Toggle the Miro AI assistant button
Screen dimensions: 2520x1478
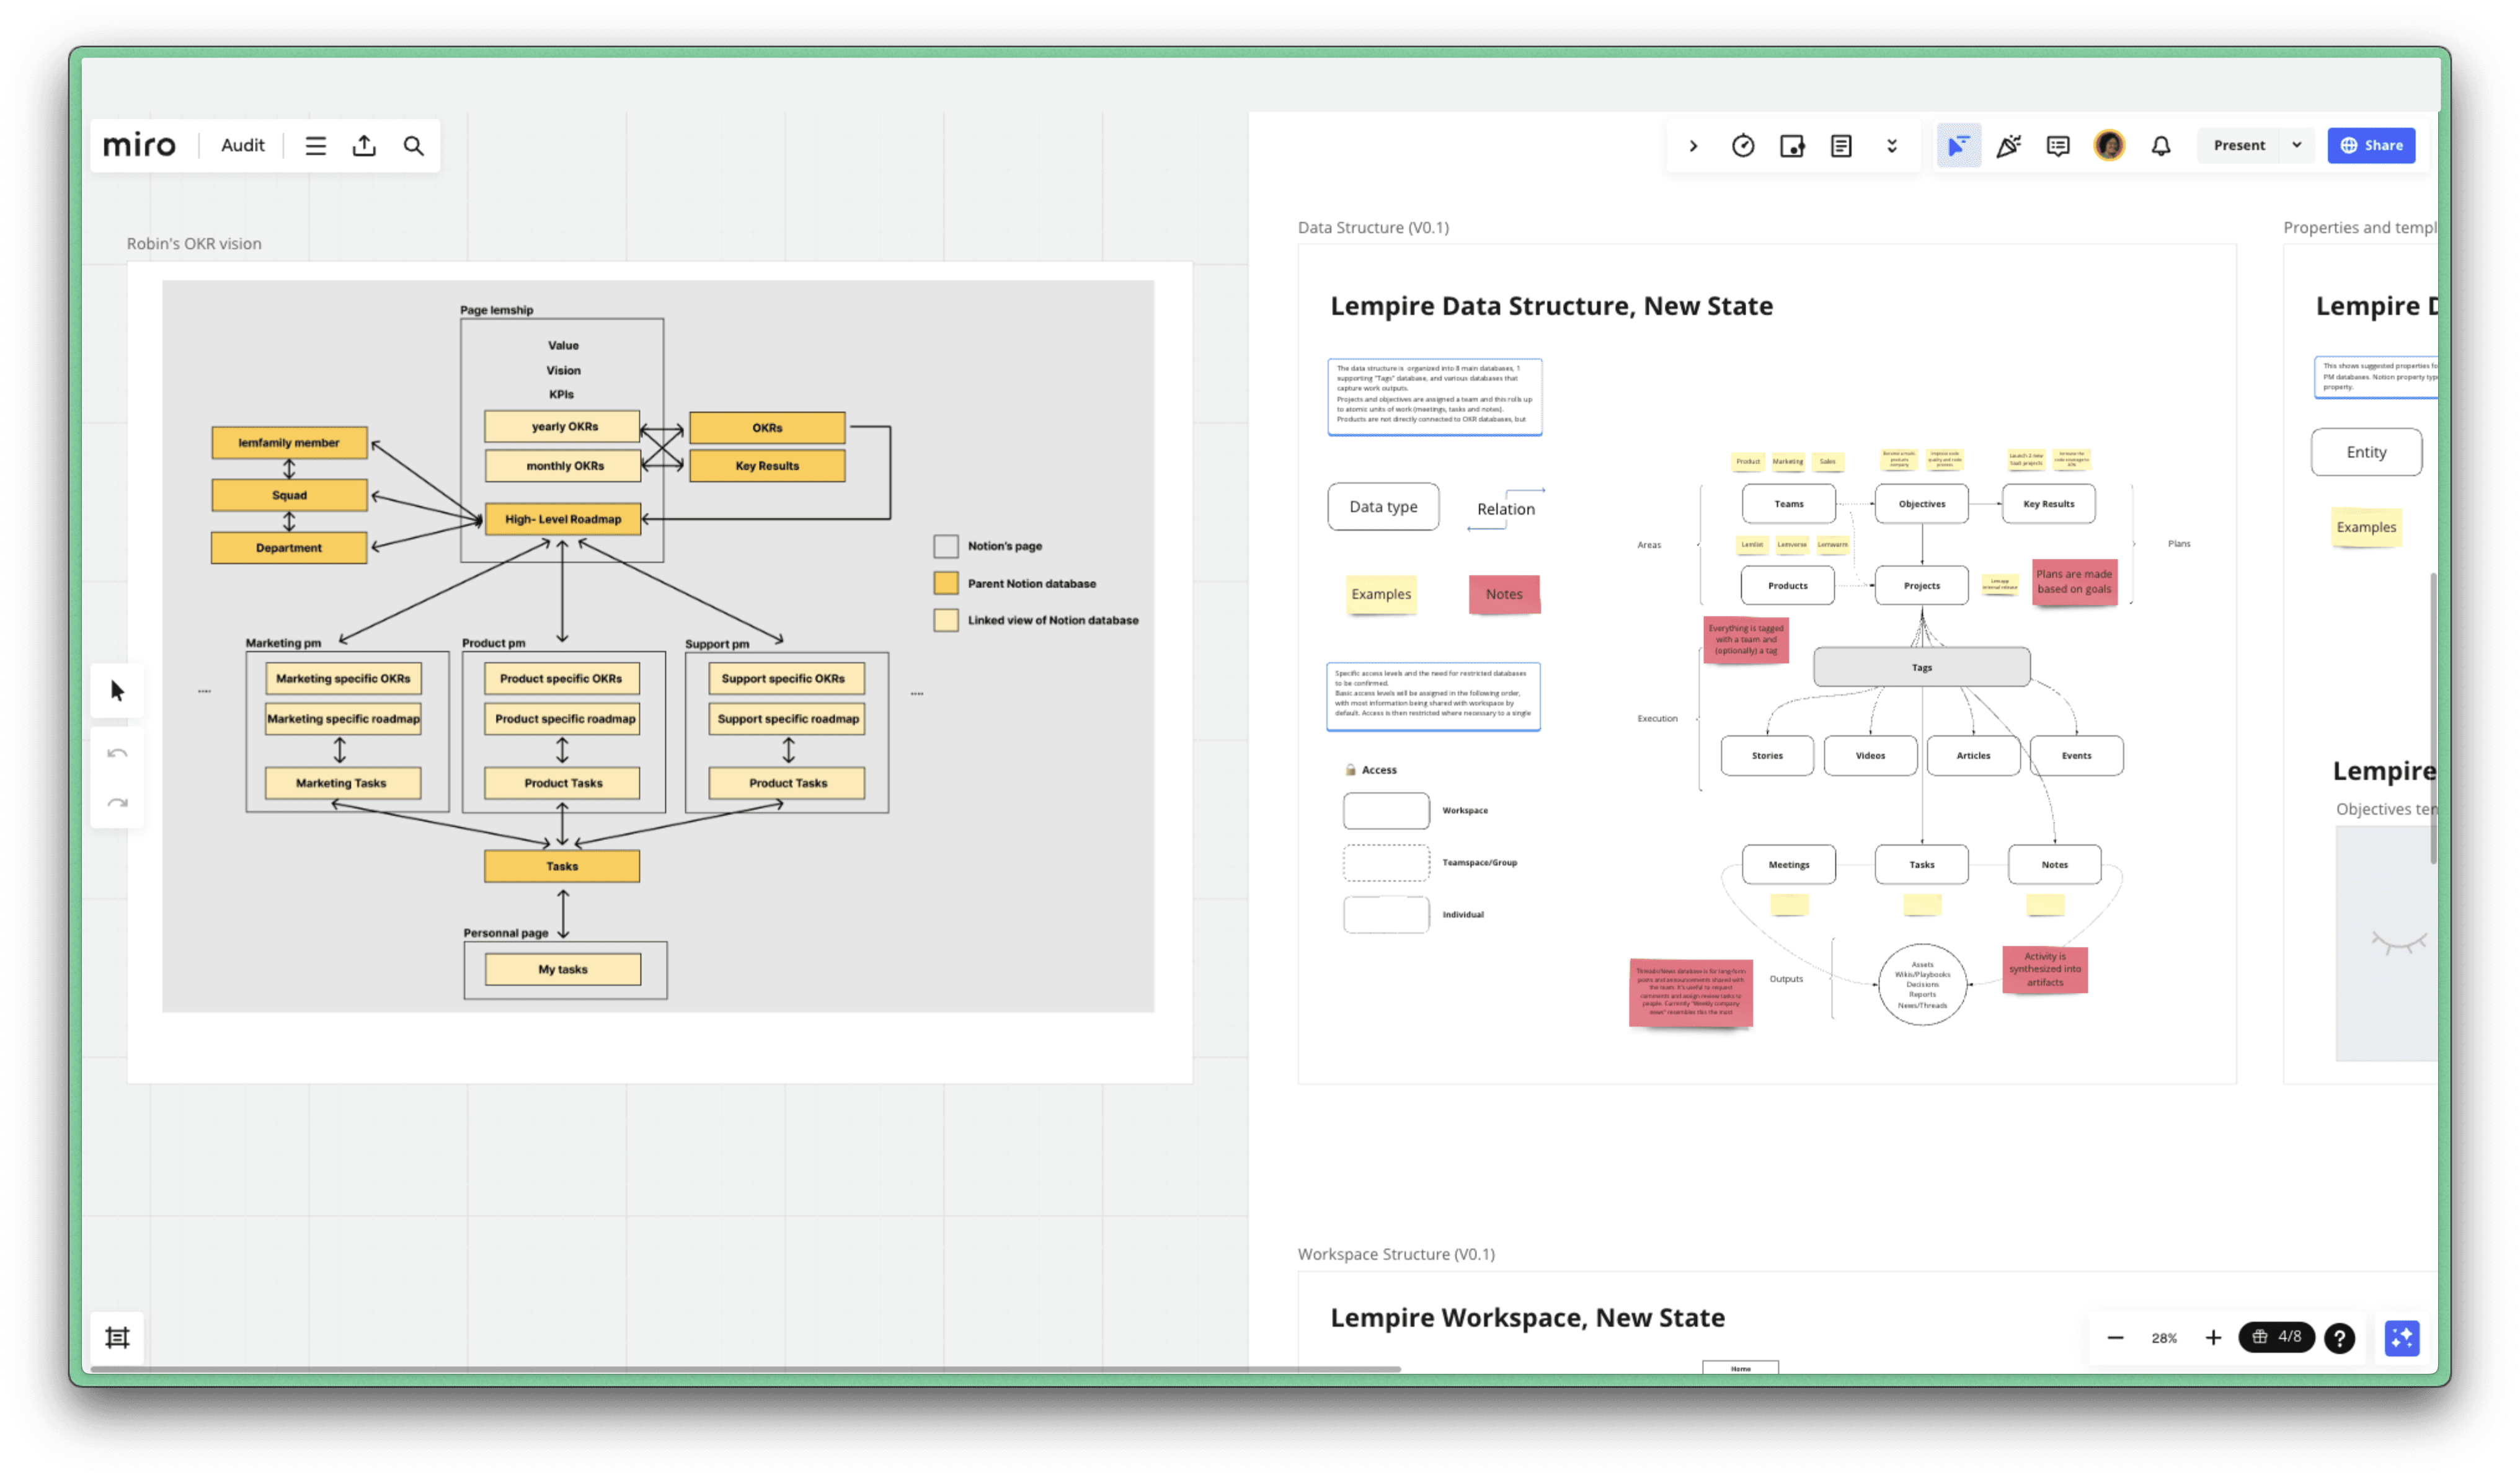pyautogui.click(x=2401, y=1337)
